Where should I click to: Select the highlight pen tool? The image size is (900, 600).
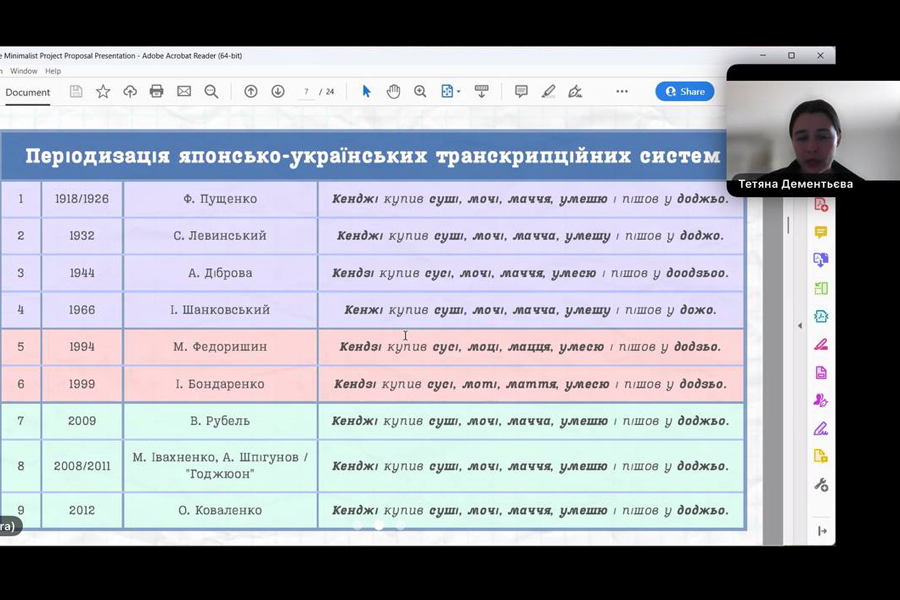point(548,91)
